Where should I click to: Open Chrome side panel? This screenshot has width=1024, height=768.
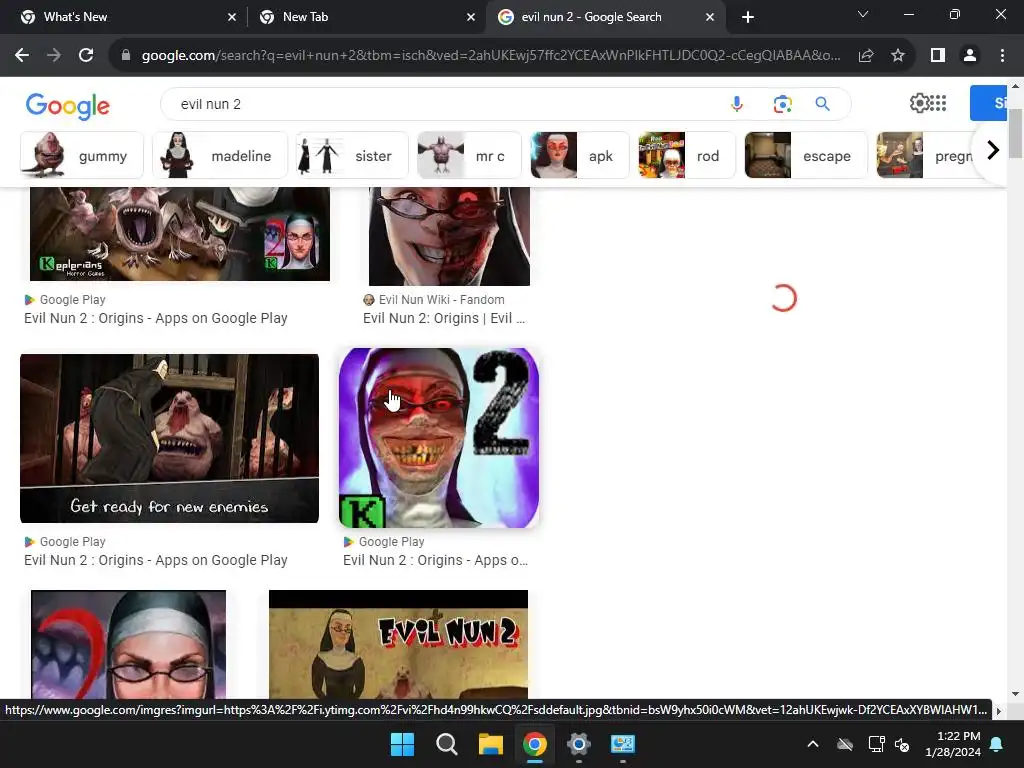(938, 56)
